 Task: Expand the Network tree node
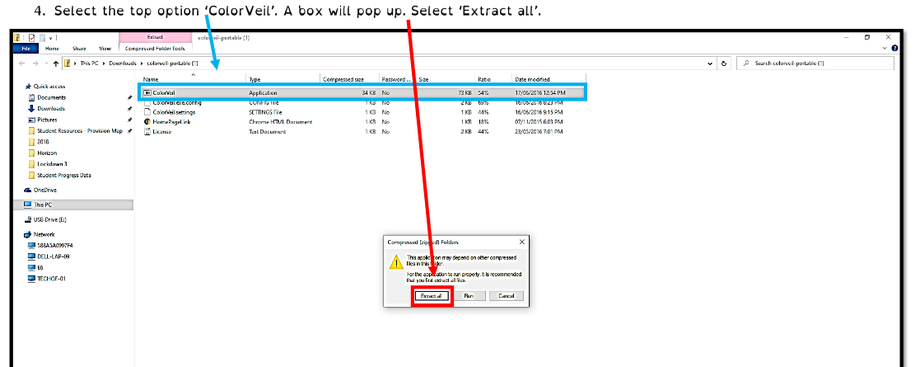pos(40,234)
